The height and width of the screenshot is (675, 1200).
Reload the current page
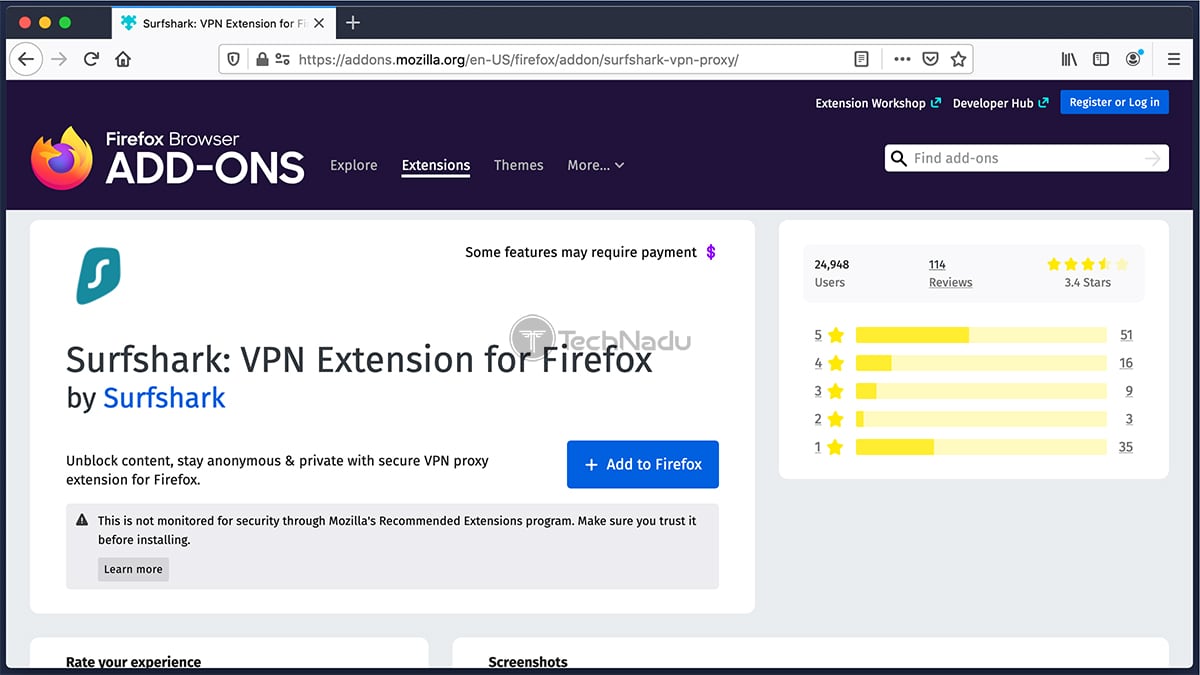tap(91, 59)
